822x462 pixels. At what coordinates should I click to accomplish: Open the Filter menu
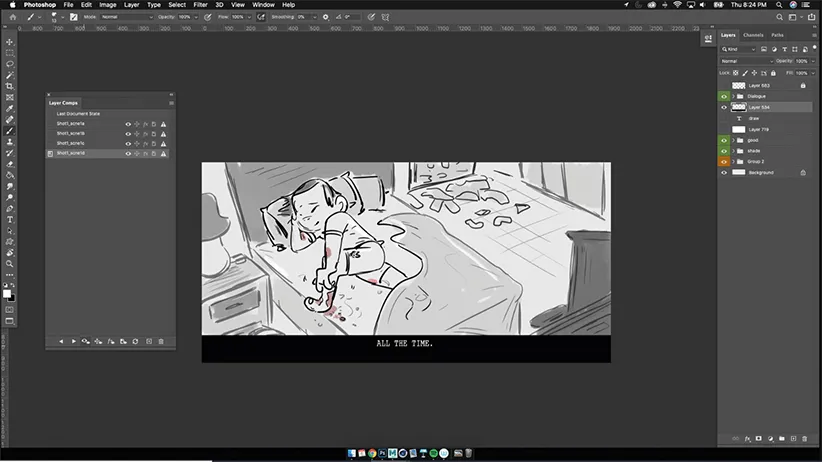tap(200, 5)
